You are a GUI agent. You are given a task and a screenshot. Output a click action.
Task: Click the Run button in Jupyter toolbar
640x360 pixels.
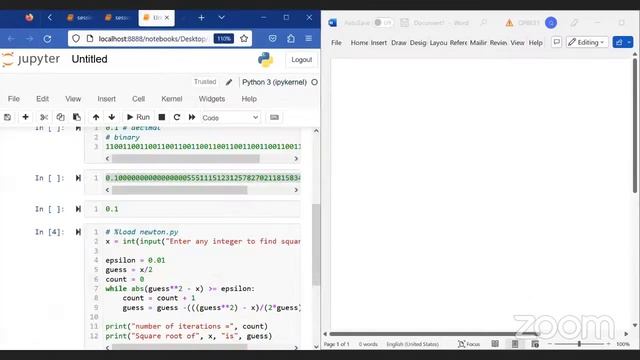point(138,118)
